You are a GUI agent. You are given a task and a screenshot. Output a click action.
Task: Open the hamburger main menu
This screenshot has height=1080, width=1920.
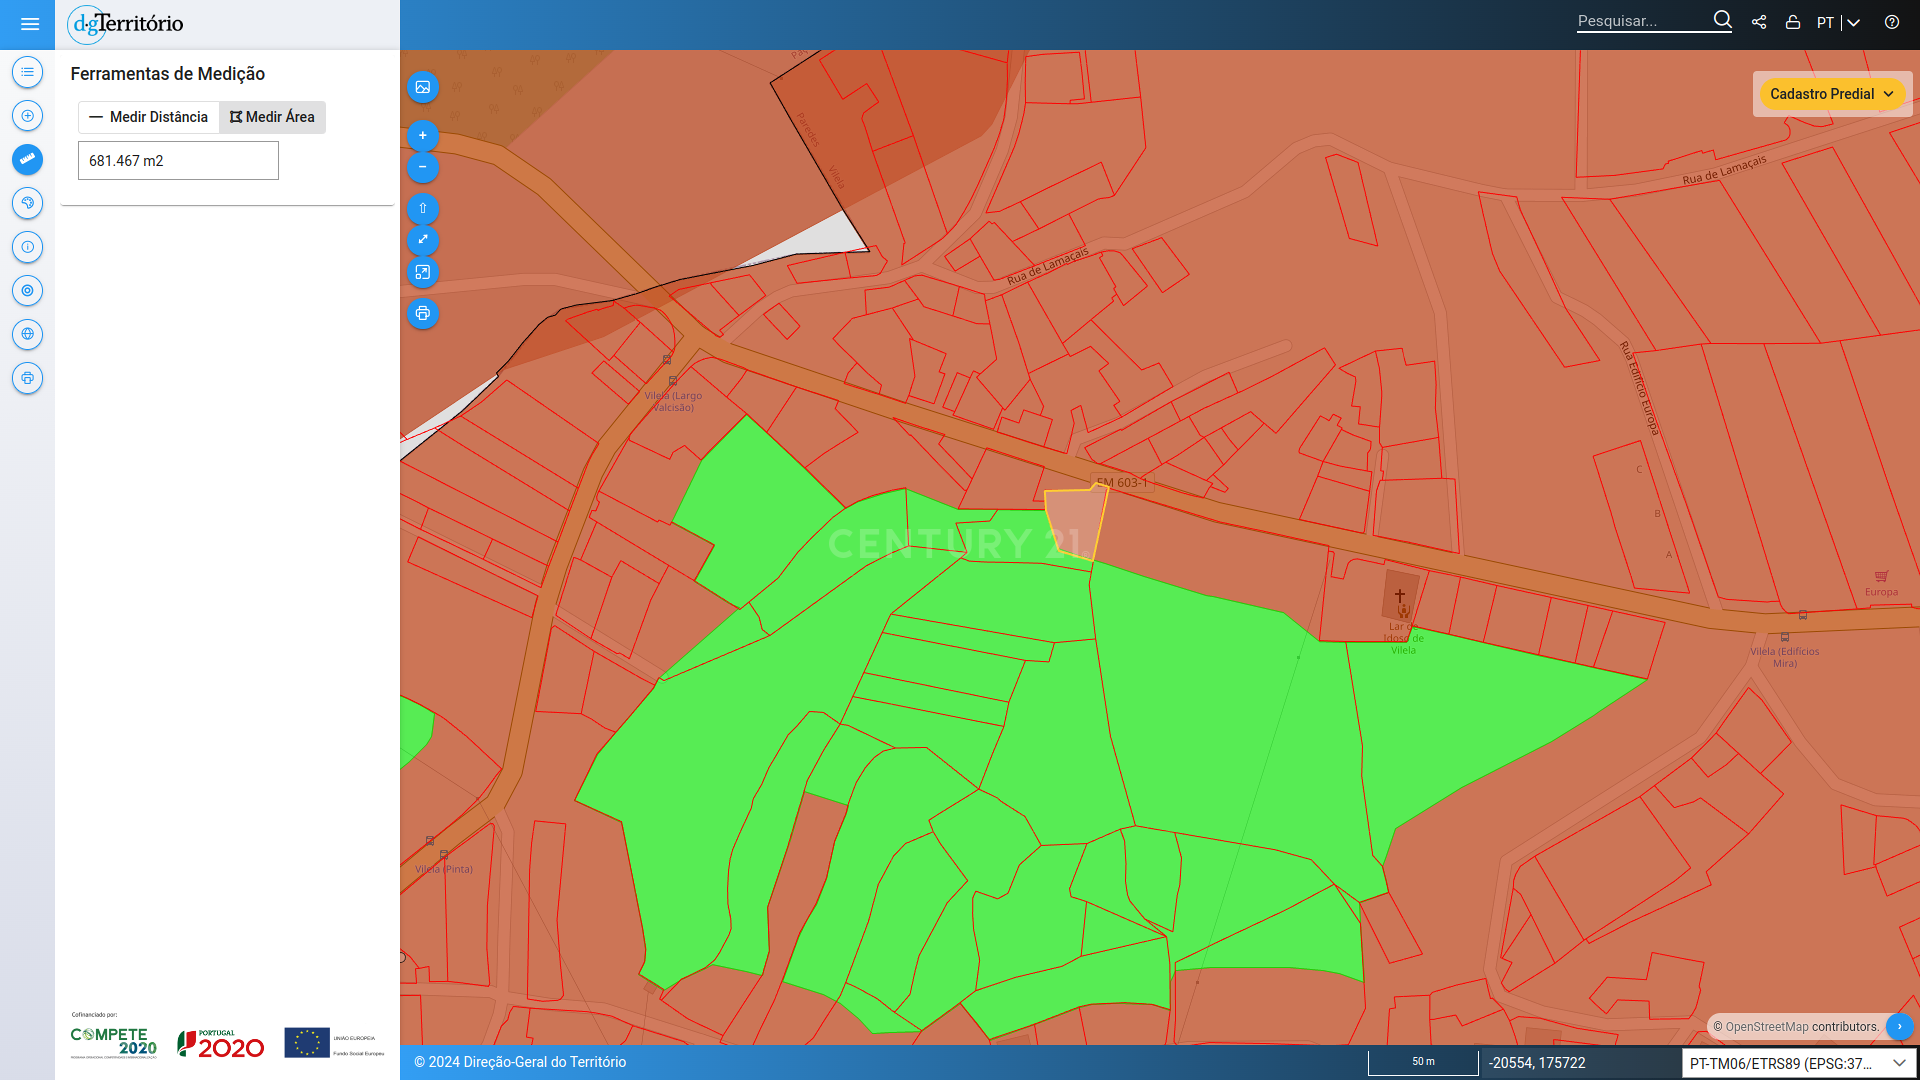pos(29,24)
